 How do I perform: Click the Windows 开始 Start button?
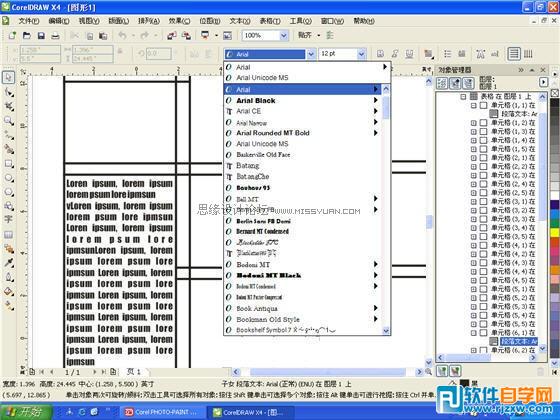tap(26, 412)
